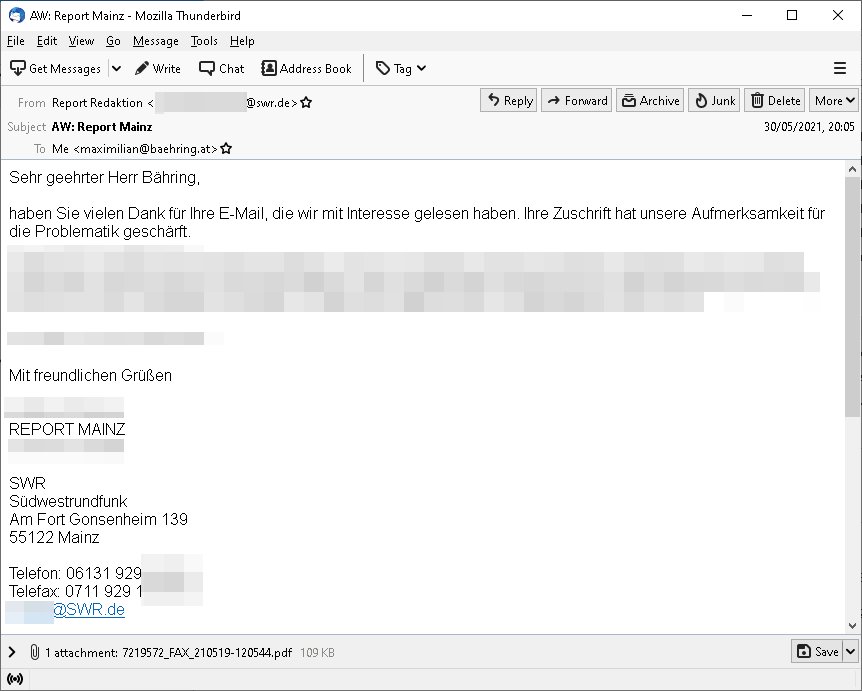
Task: Forward this message
Action: 577,101
